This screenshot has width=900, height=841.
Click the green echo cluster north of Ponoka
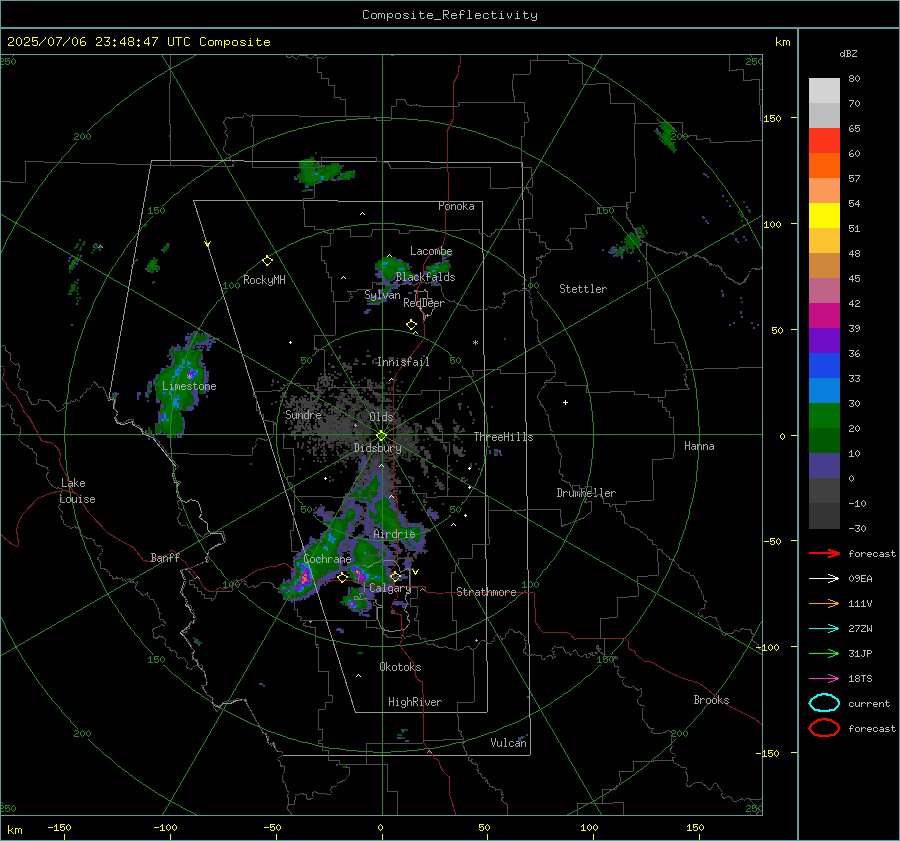click(x=323, y=171)
